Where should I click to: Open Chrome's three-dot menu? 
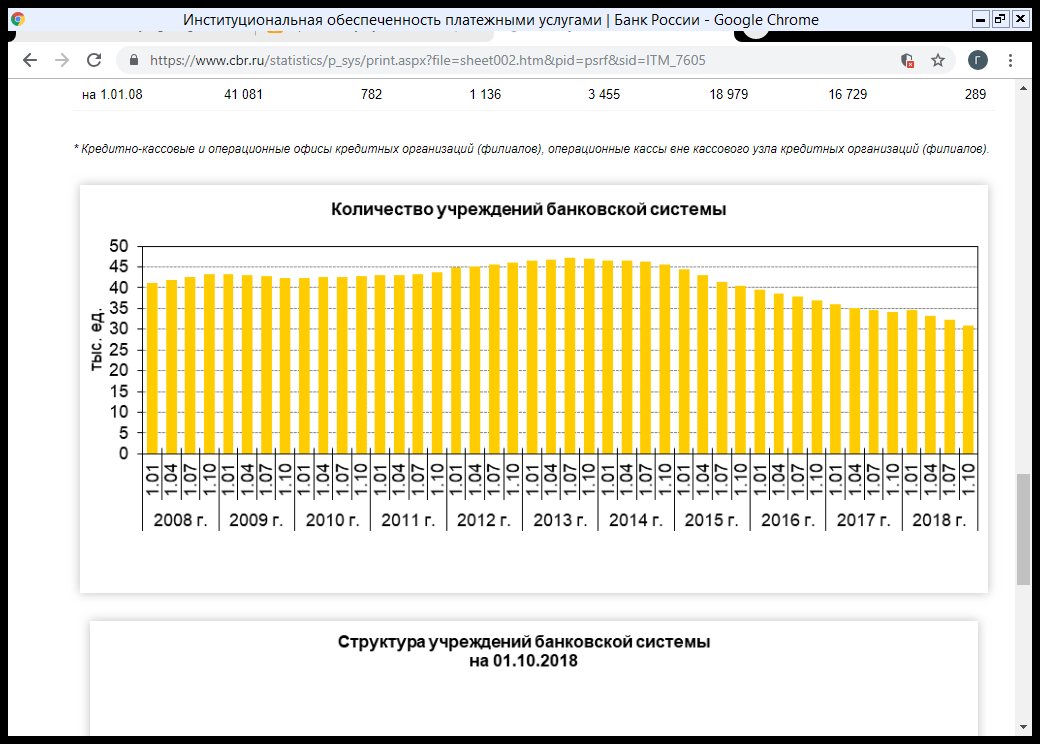1010,60
